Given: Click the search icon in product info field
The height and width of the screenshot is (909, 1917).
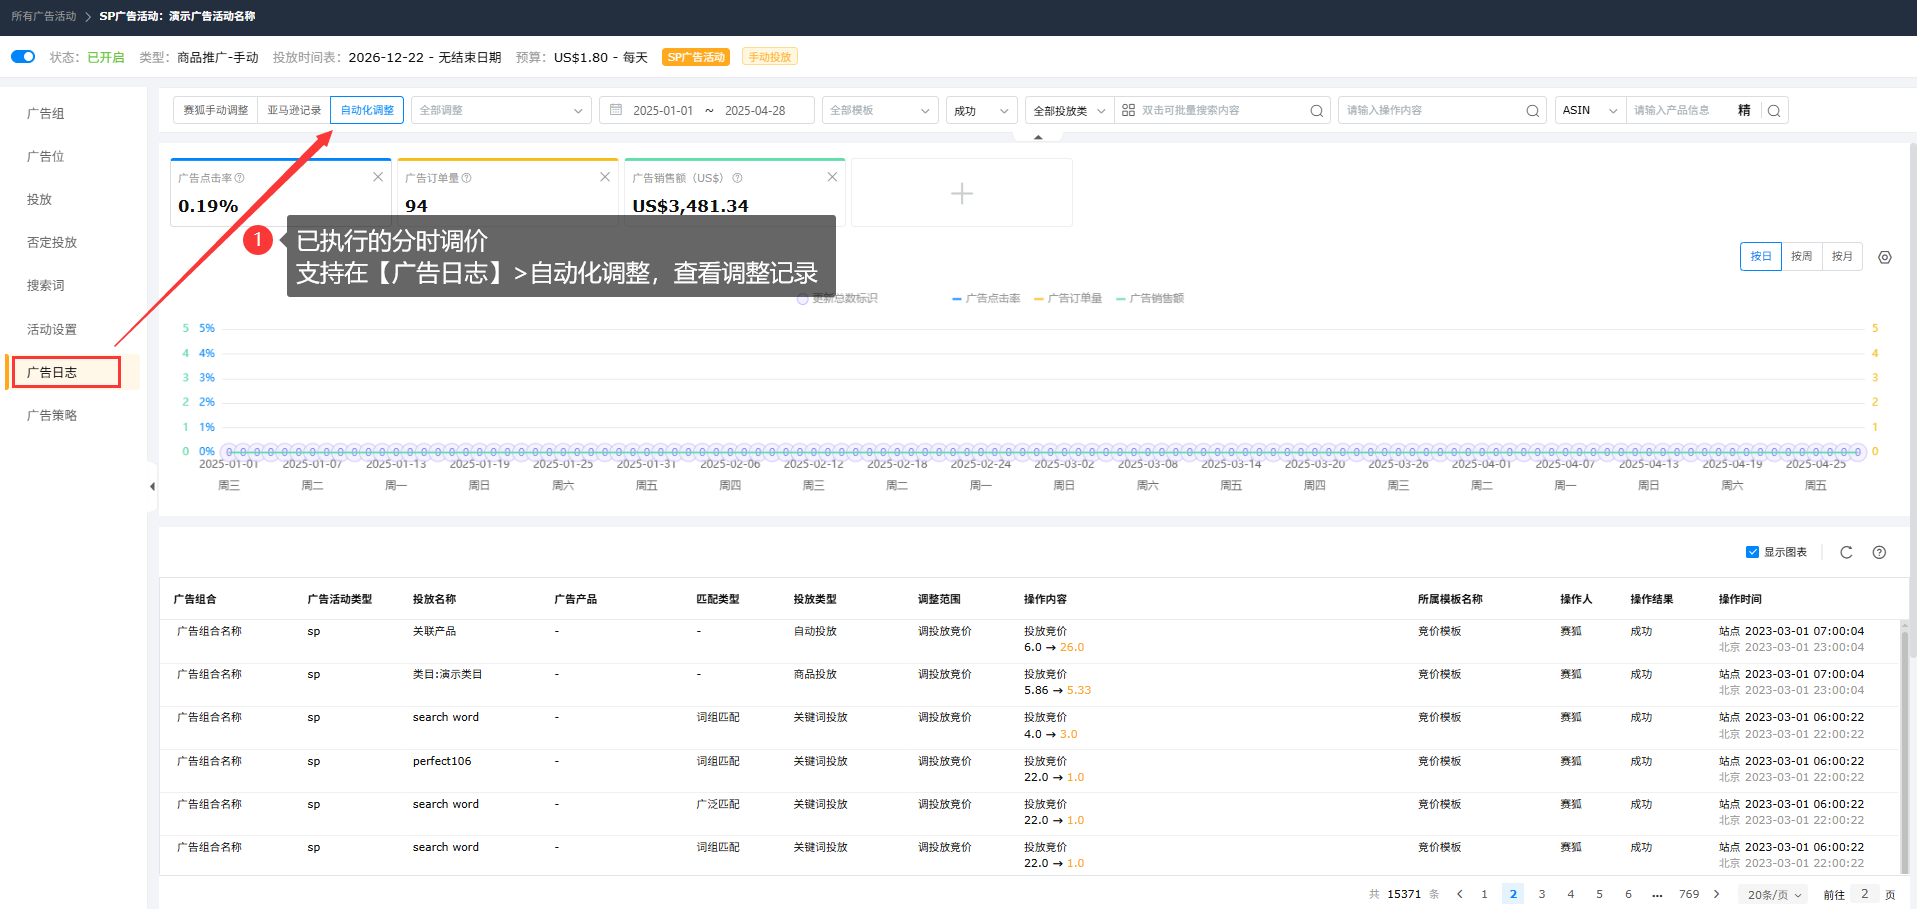Looking at the screenshot, I should point(1774,111).
